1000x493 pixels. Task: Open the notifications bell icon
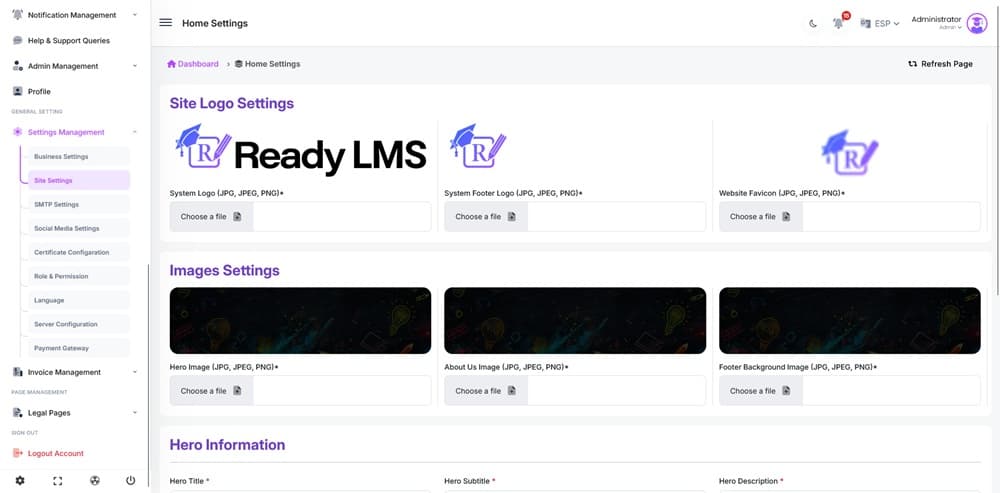839,23
